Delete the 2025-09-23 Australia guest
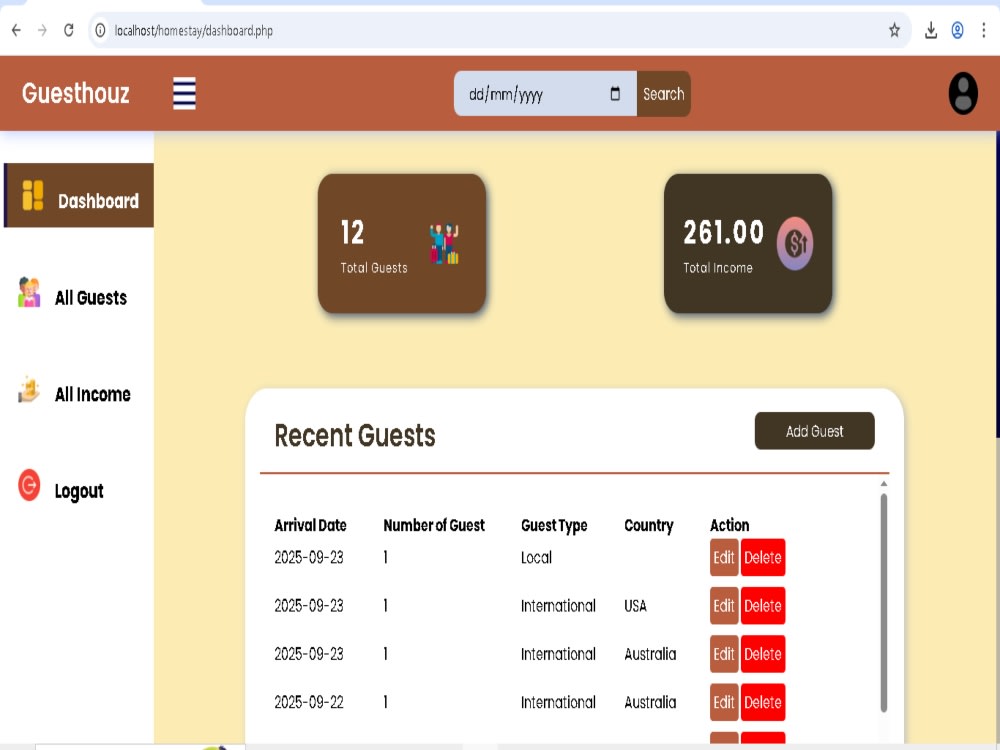The width and height of the screenshot is (1000, 750). click(x=763, y=654)
